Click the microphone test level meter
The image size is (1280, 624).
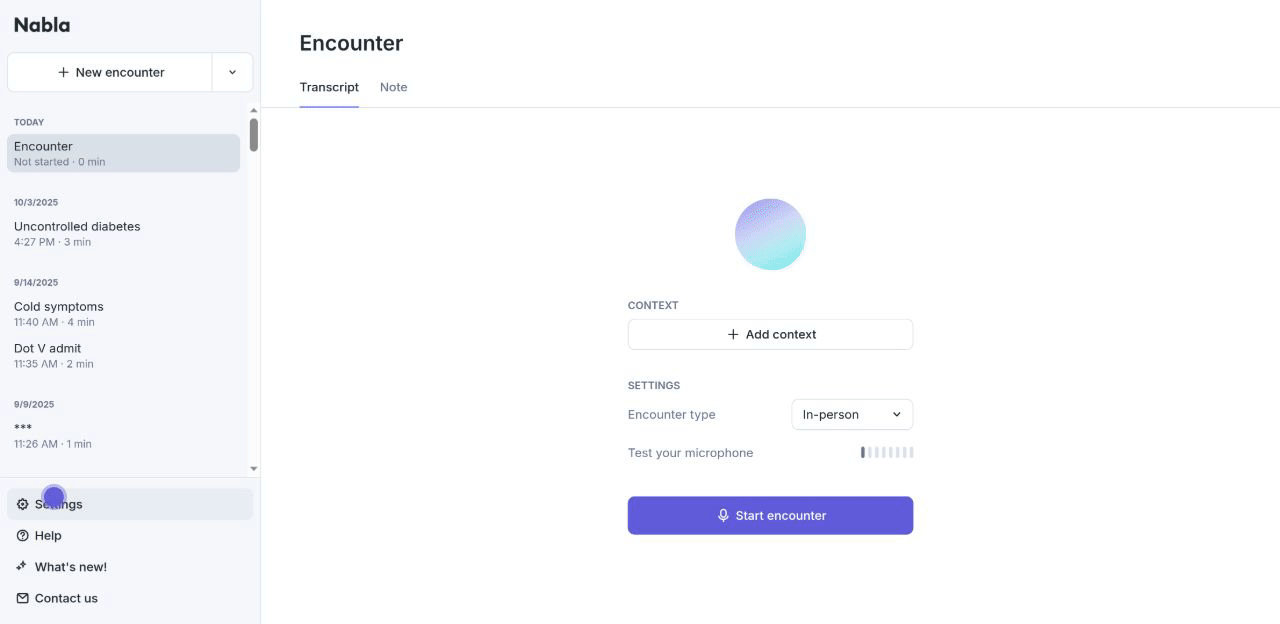point(887,453)
